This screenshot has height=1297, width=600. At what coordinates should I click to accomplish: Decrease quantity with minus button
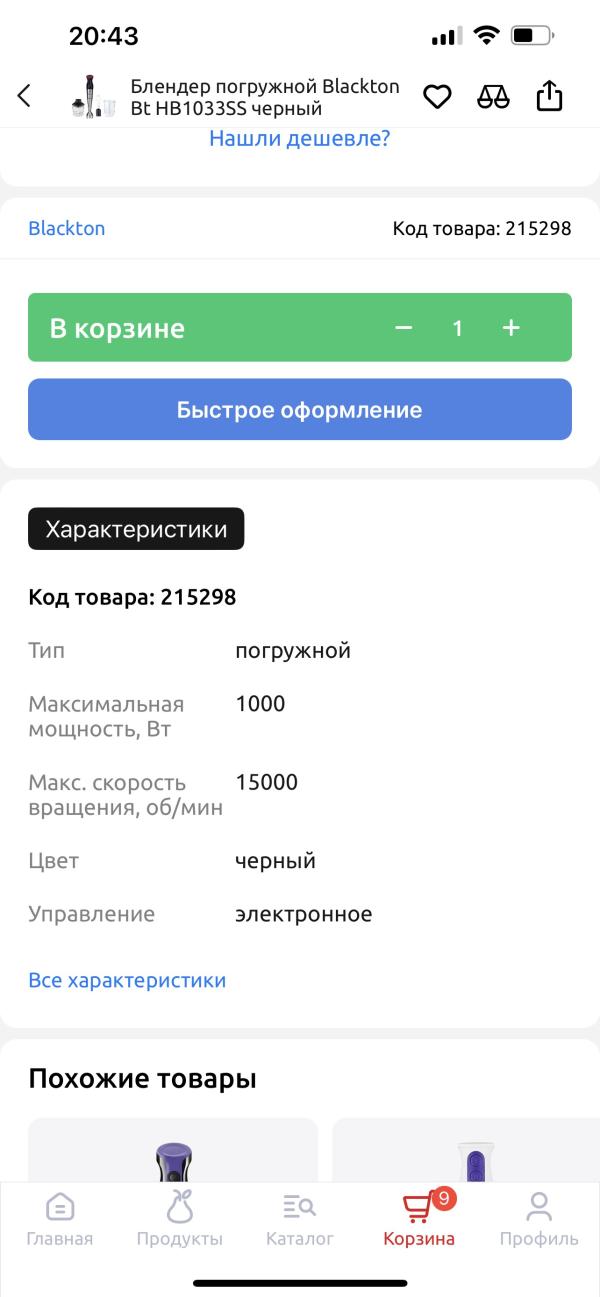tap(404, 328)
